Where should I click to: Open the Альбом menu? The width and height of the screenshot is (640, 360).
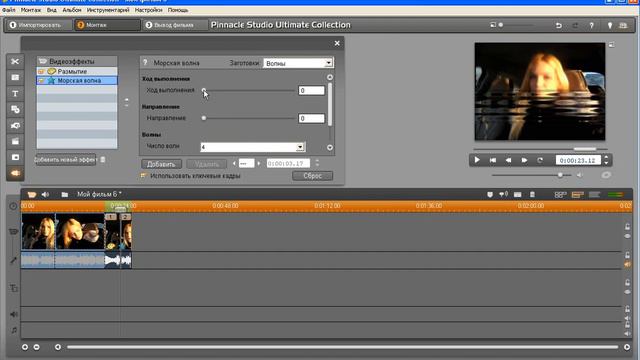coord(72,10)
